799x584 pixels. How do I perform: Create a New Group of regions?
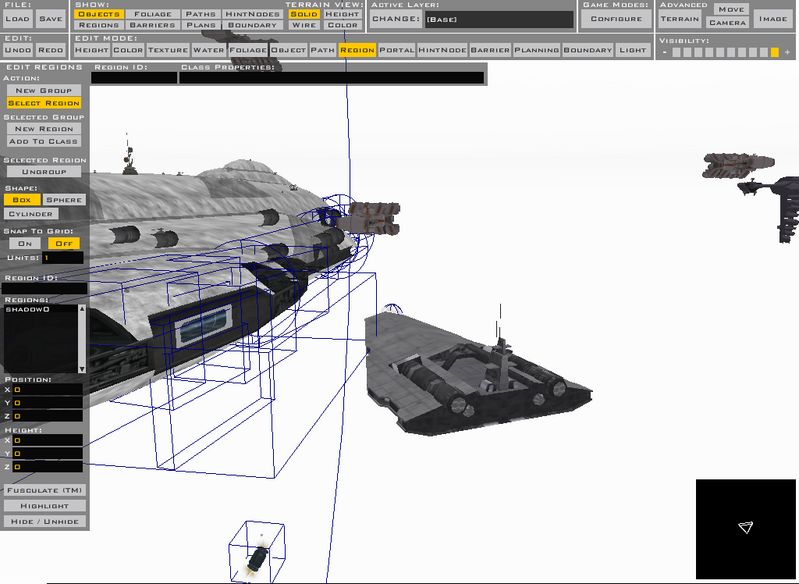click(44, 90)
